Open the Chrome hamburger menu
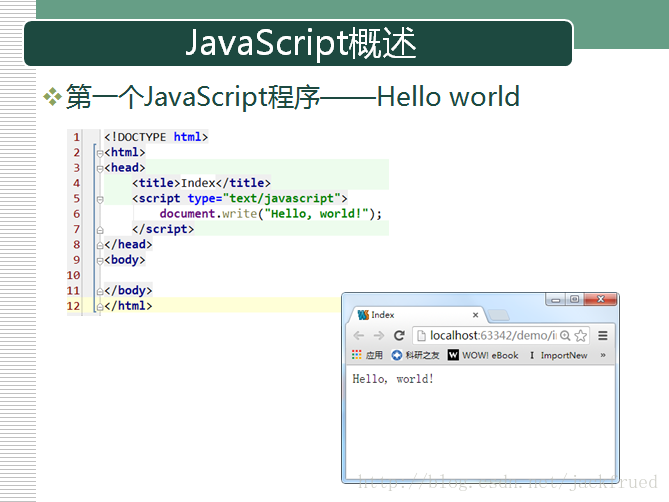This screenshot has width=669, height=502. pyautogui.click(x=602, y=336)
